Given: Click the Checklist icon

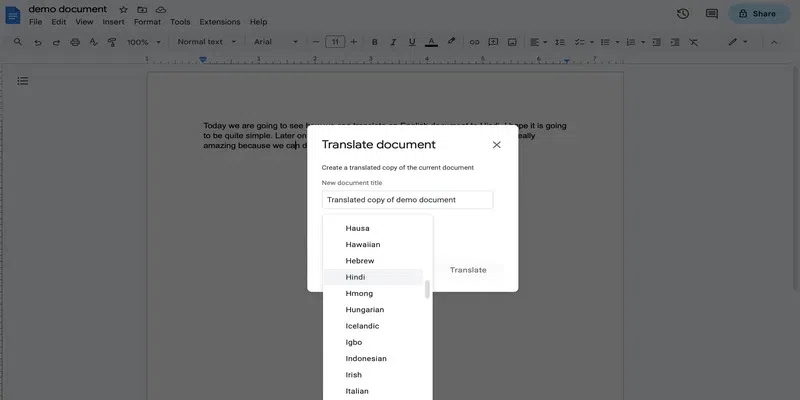Looking at the screenshot, I should tap(579, 42).
